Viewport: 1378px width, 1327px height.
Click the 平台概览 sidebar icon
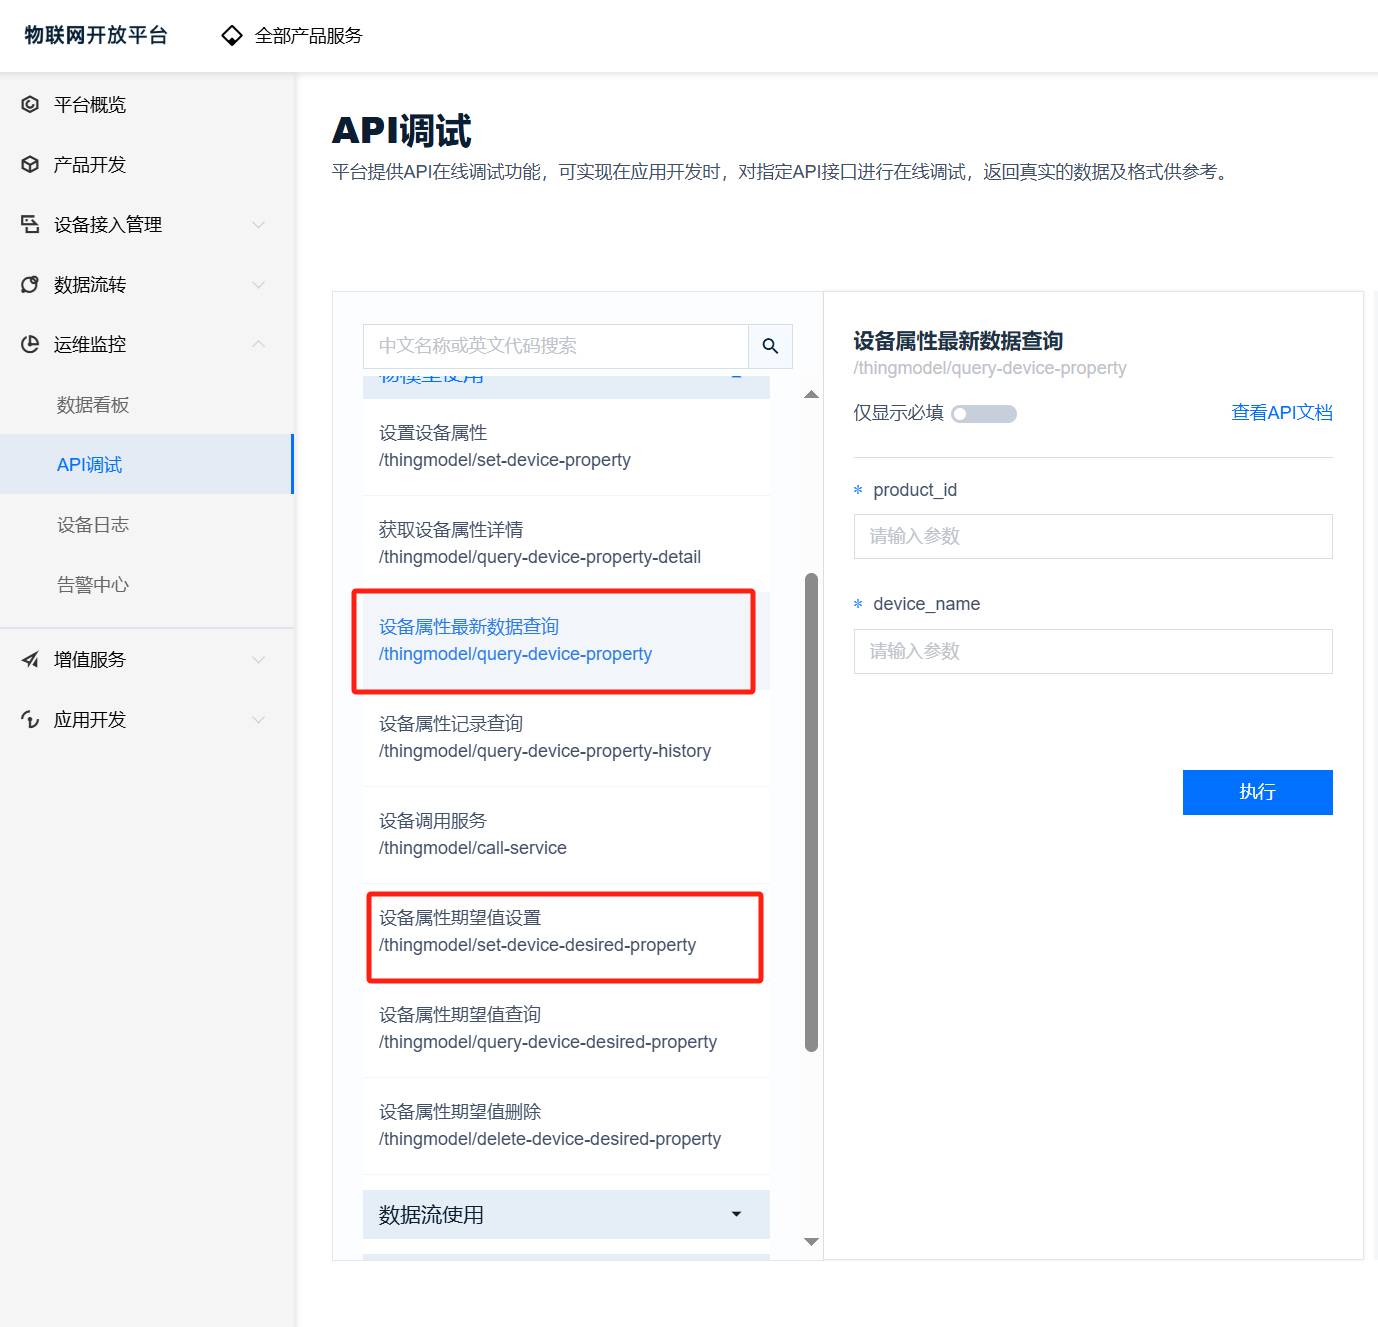point(30,104)
